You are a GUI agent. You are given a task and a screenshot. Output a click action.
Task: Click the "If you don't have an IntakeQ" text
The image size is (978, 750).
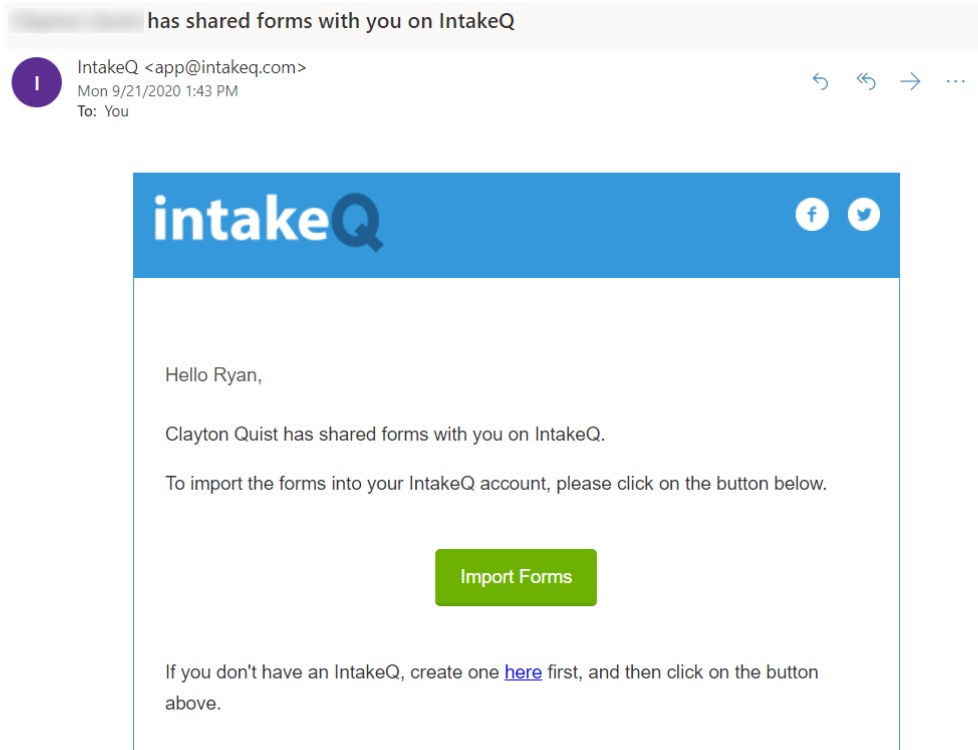coord(491,687)
